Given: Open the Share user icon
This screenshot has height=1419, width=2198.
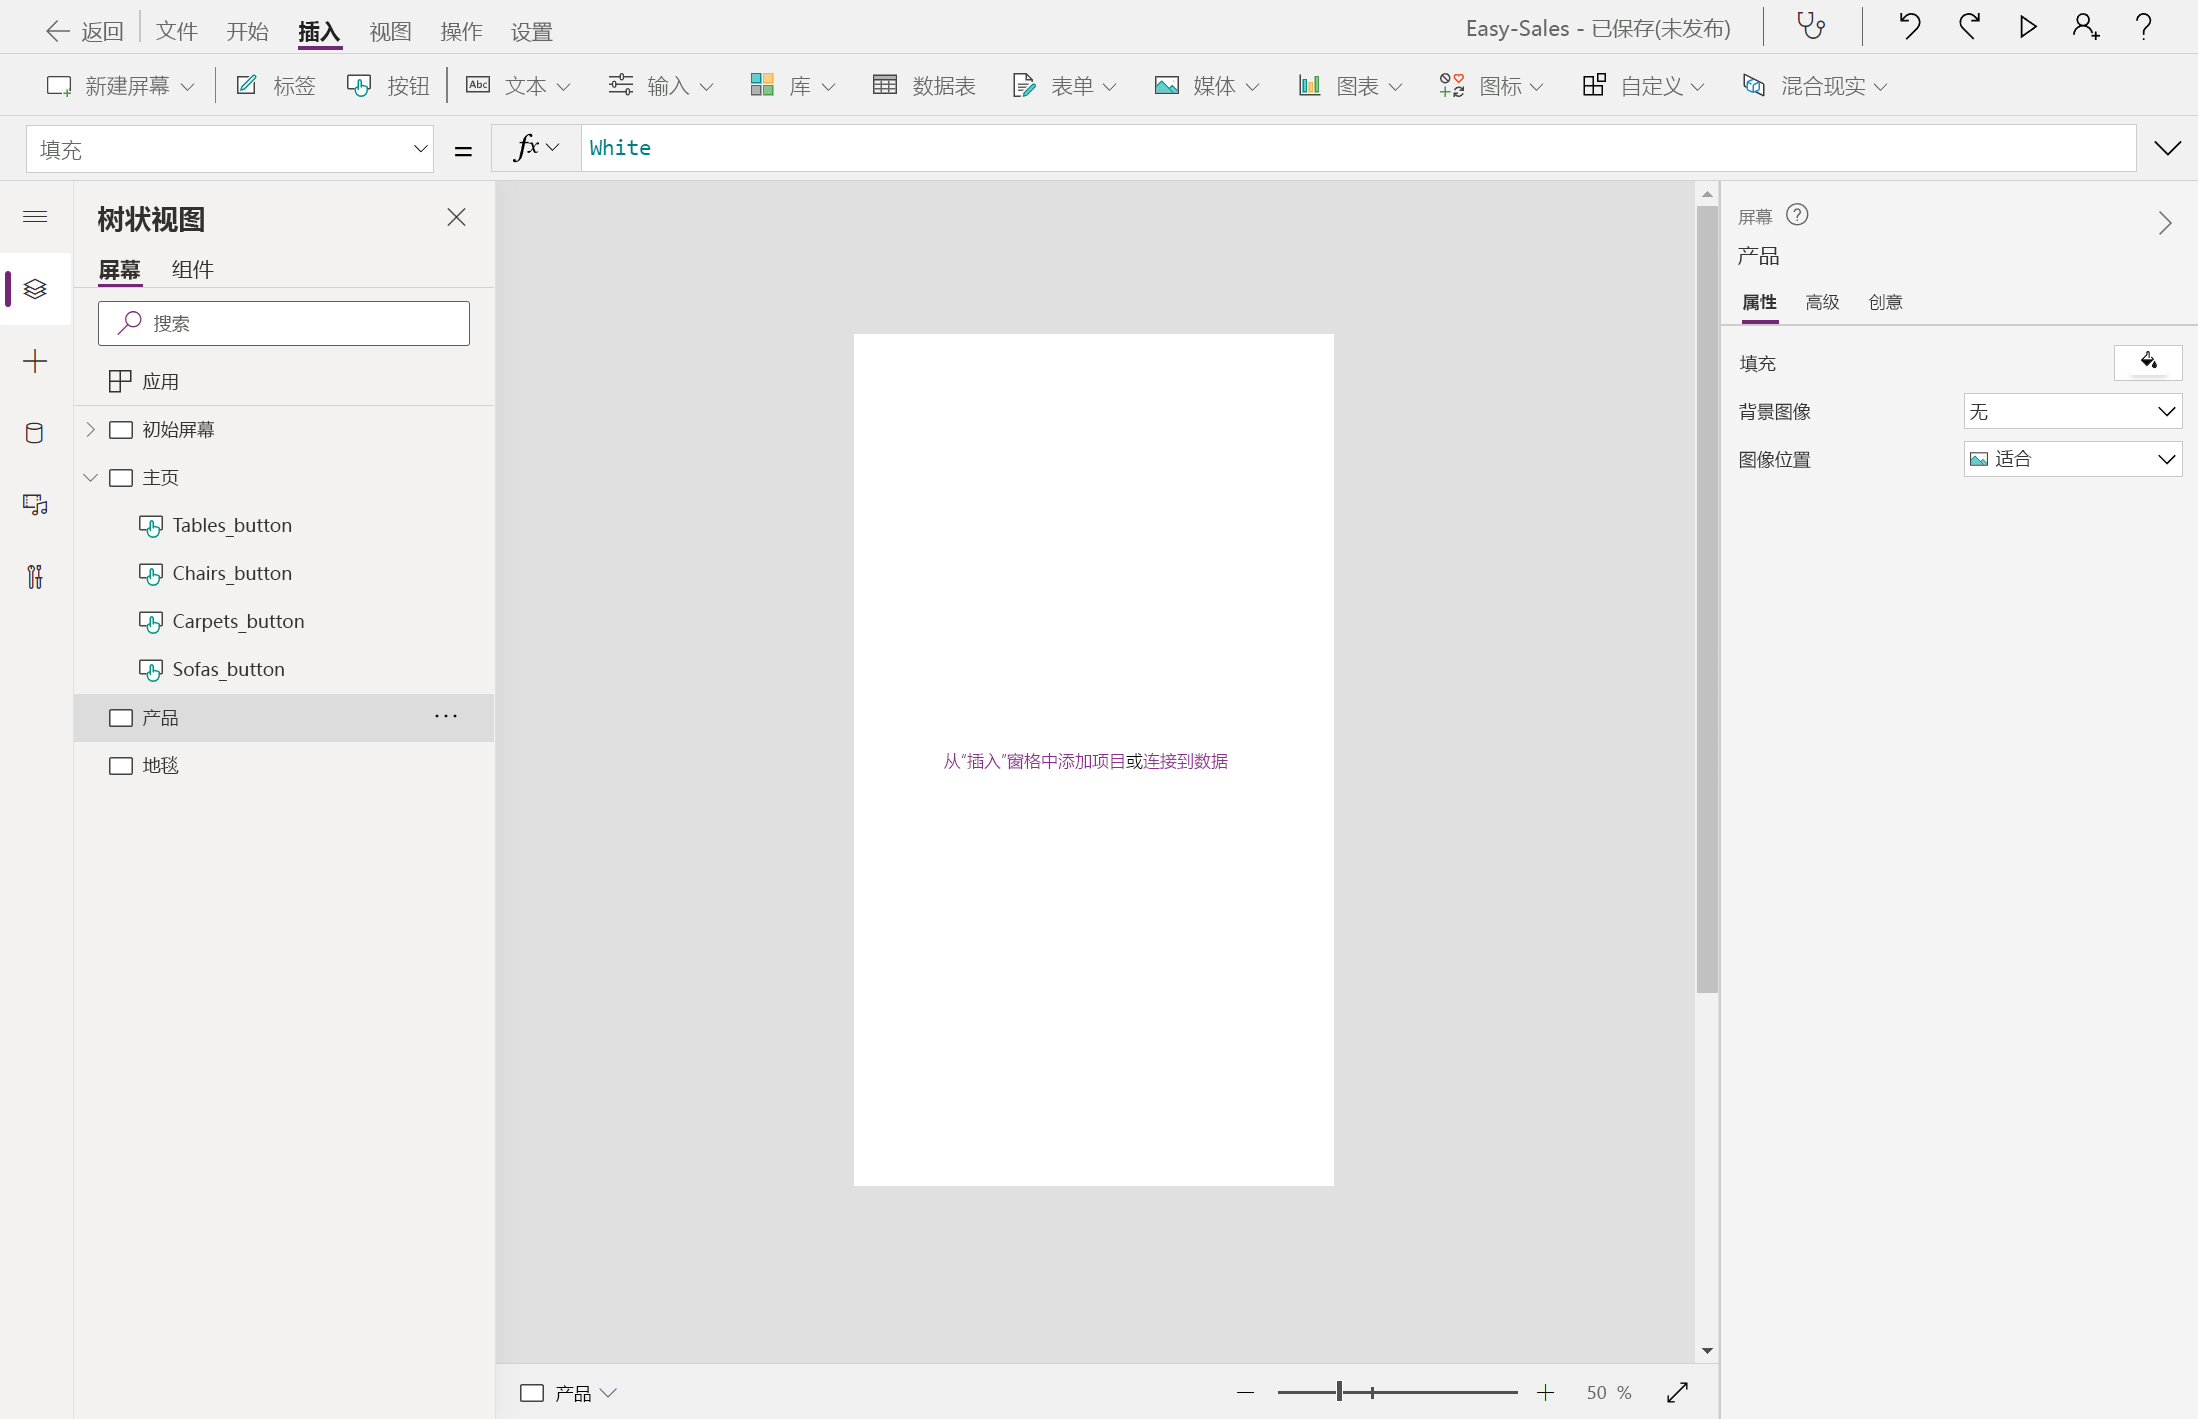Looking at the screenshot, I should click(2085, 27).
